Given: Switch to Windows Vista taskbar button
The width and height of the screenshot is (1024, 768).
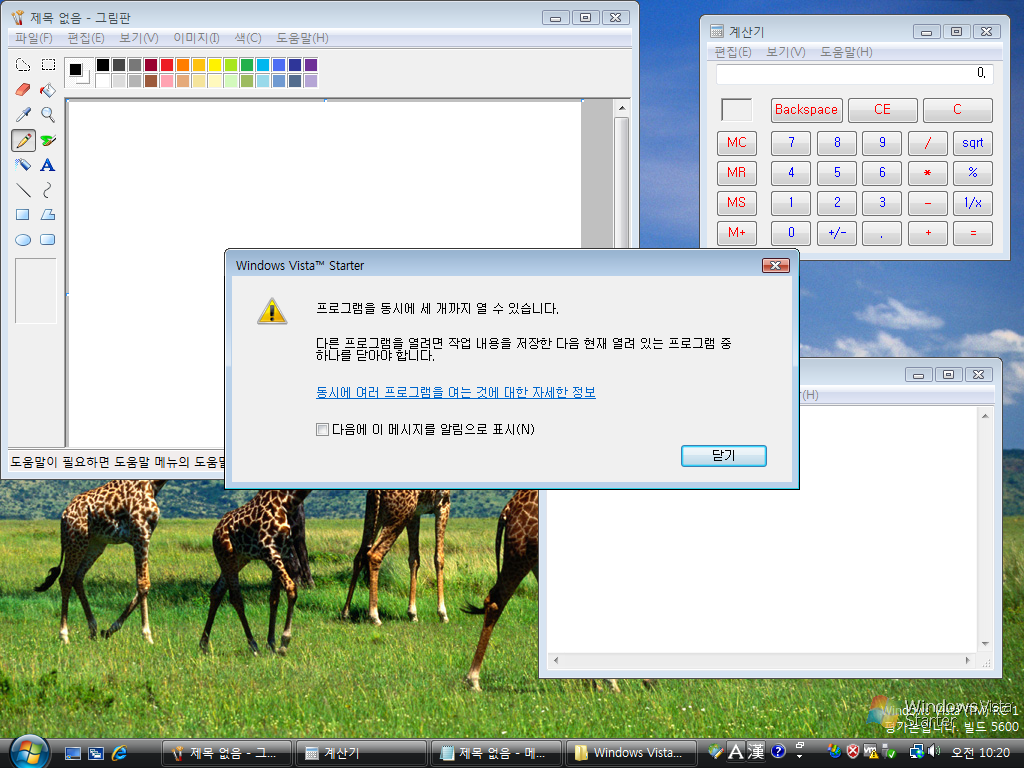Looking at the screenshot, I should [x=631, y=753].
